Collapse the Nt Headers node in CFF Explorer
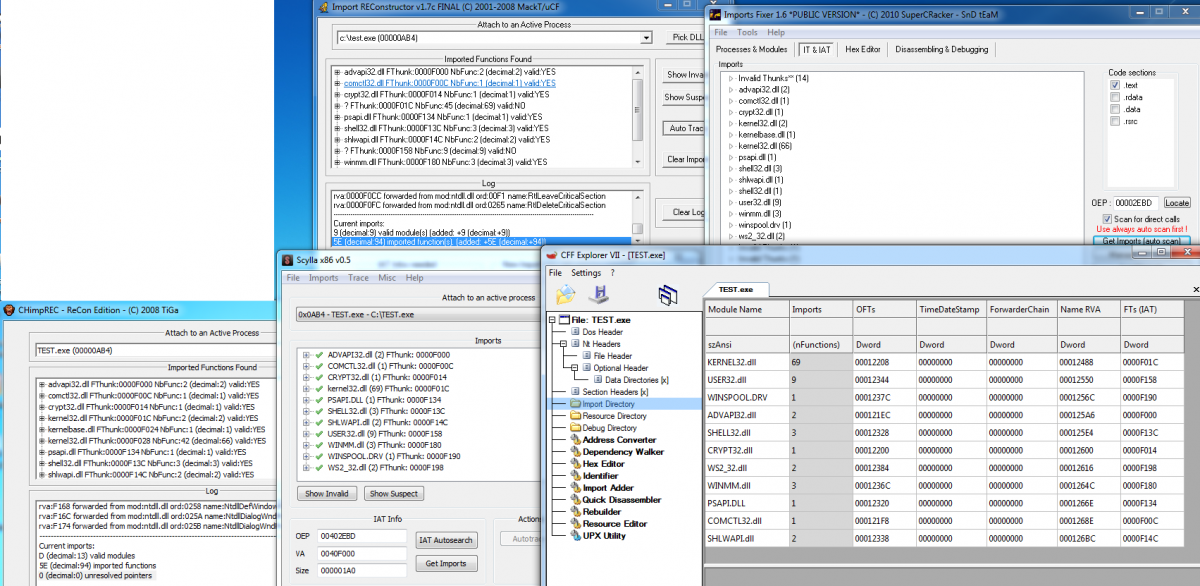 point(564,344)
